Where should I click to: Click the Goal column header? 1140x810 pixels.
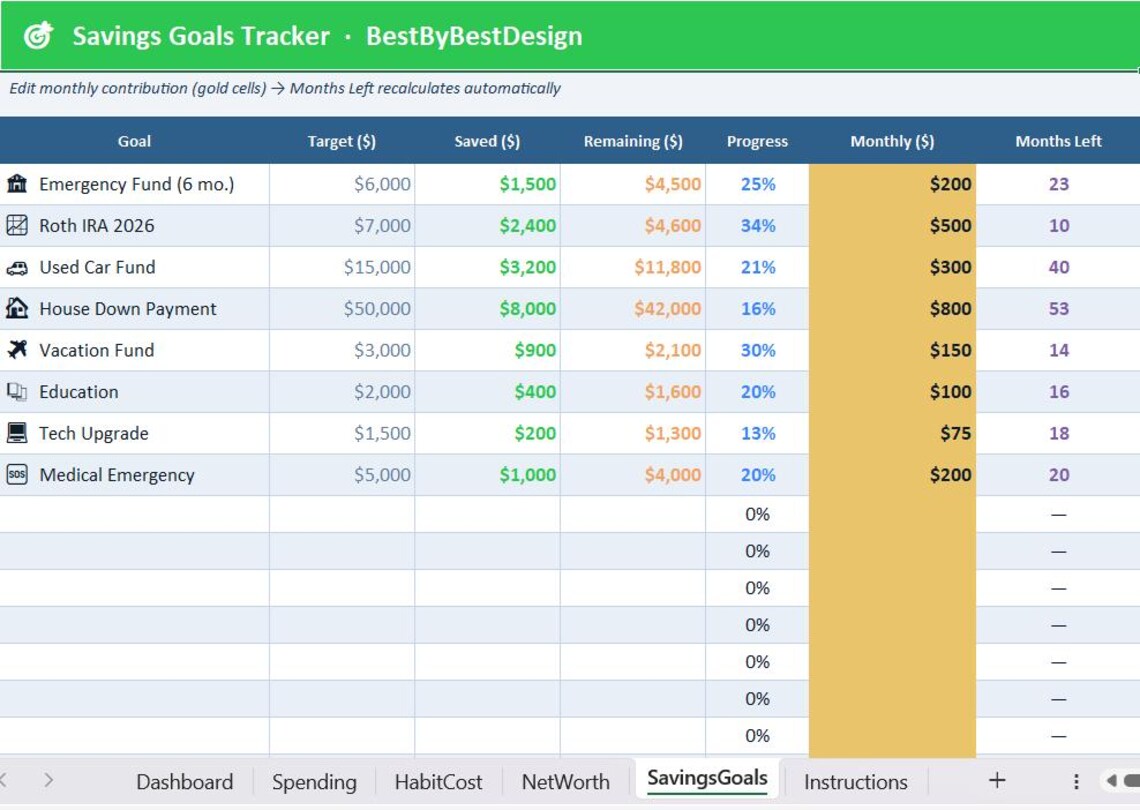point(135,141)
